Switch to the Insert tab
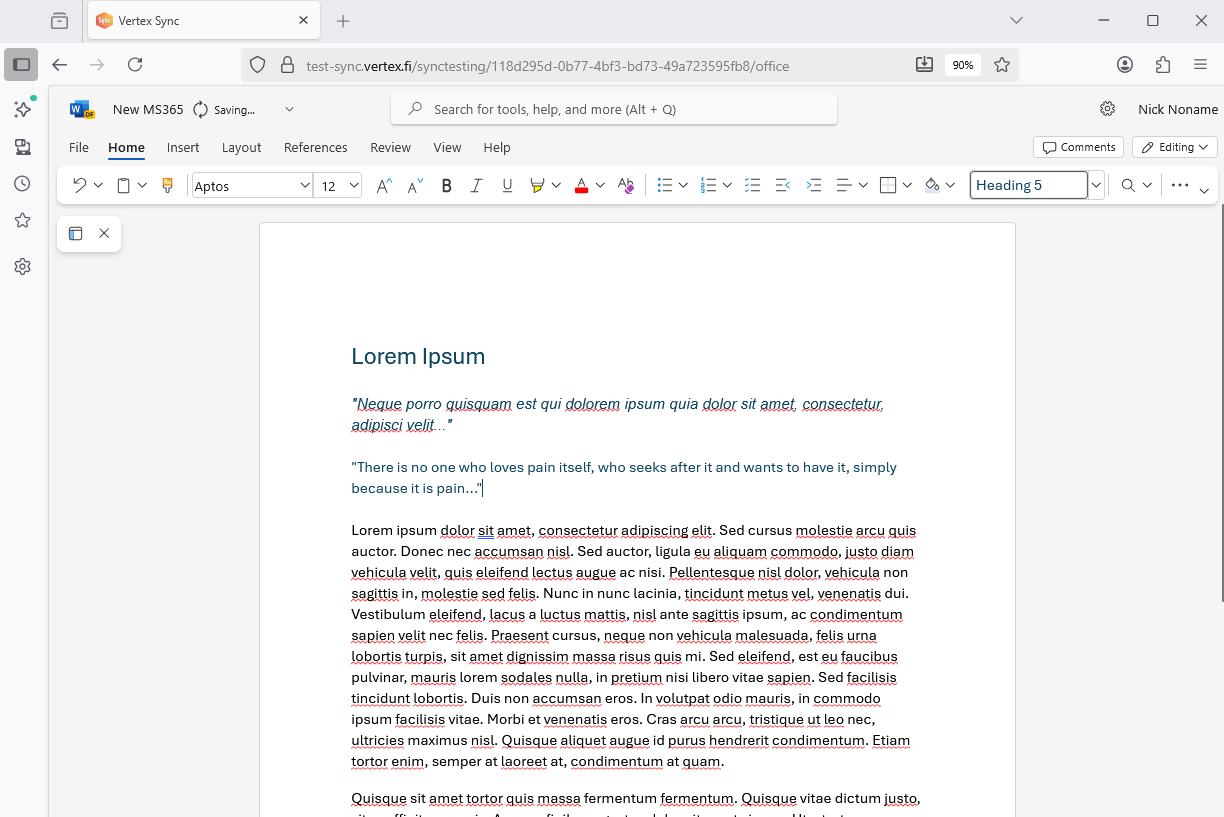Image resolution: width=1224 pixels, height=817 pixels. (x=183, y=147)
